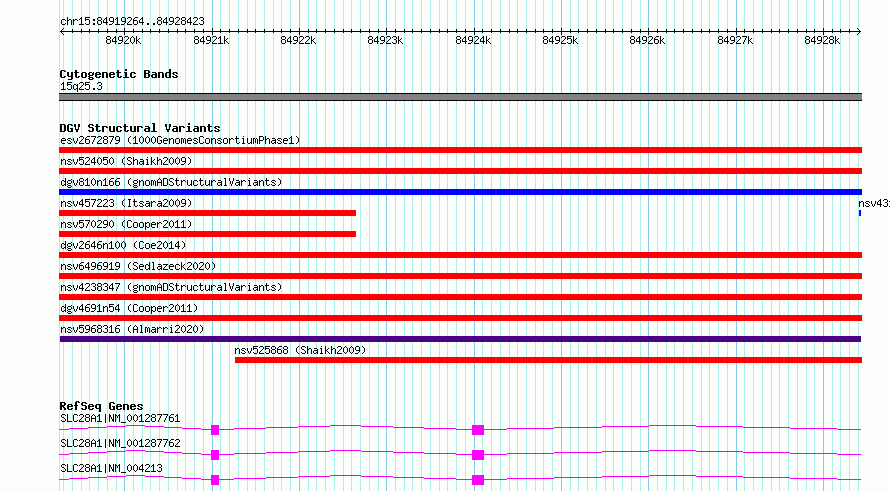Click the Cytogenetic Bands track title
Screen dimensions: 890x491
tap(119, 74)
